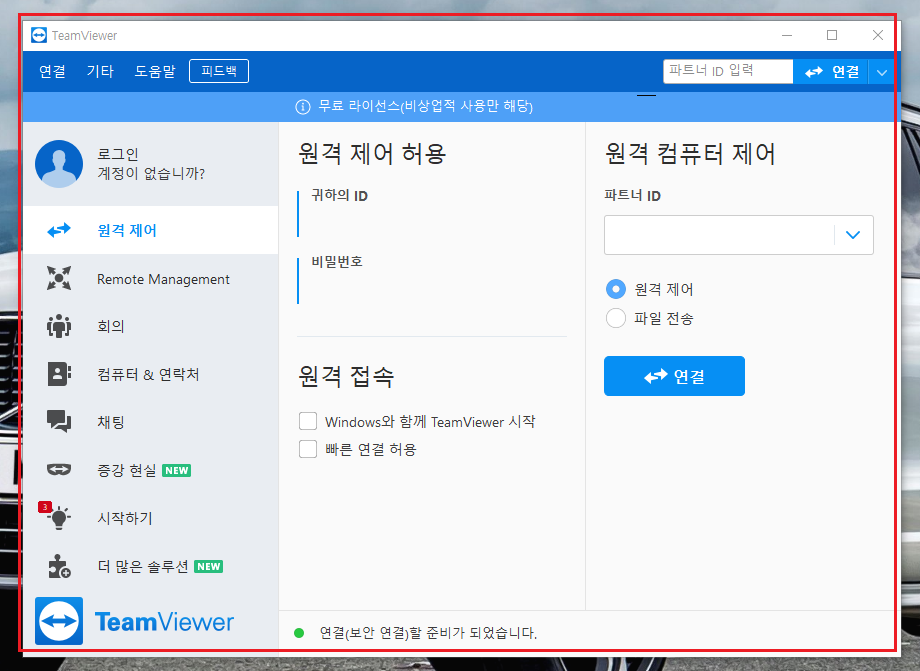This screenshot has height=671, width=920.
Task: Open the 시작하기 tab
Action: point(150,518)
